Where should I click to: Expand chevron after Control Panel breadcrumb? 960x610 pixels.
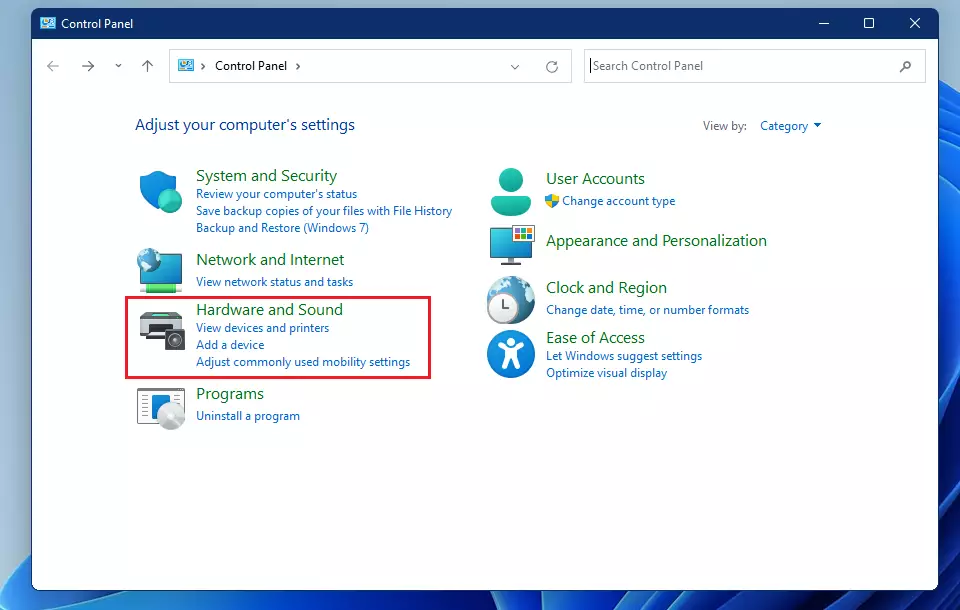[298, 66]
